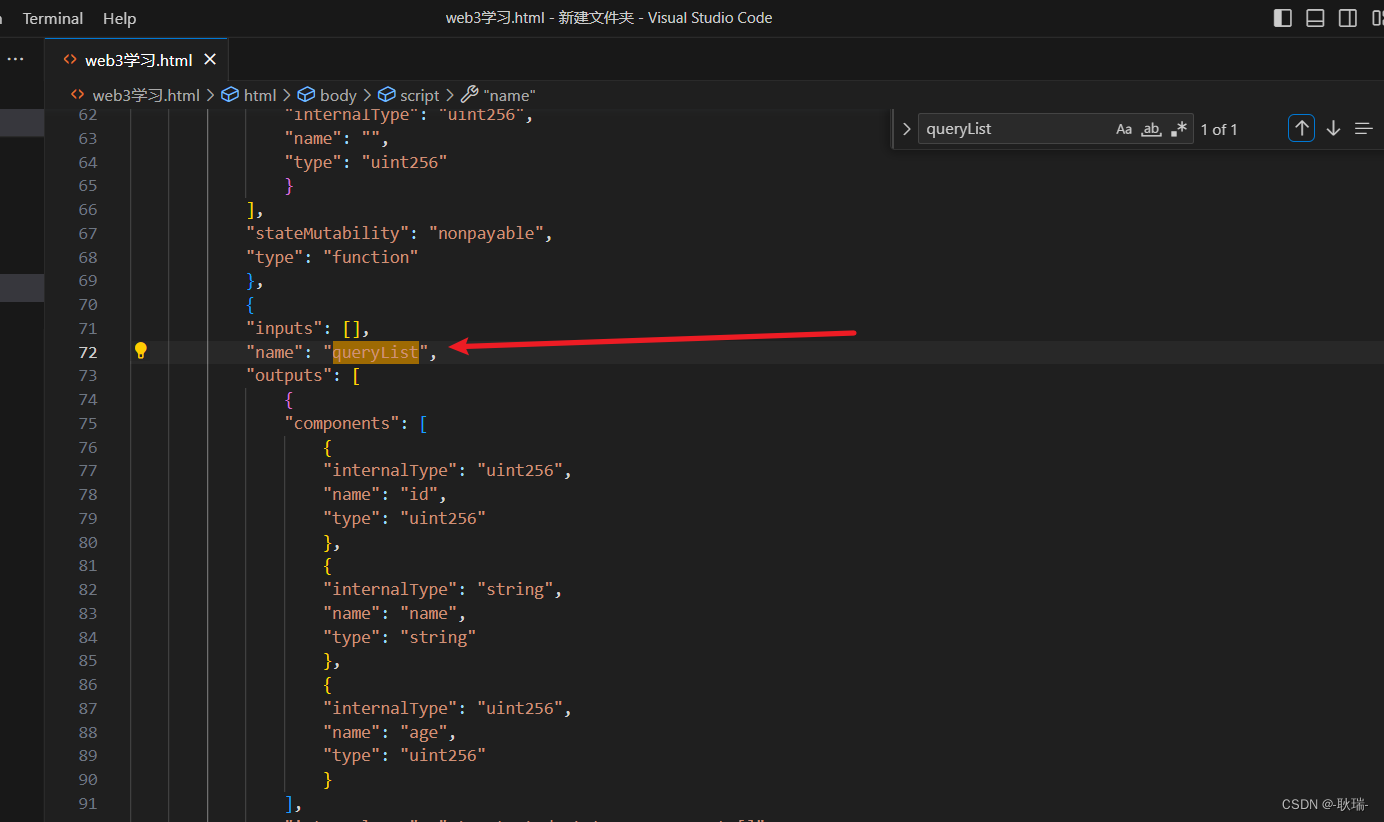The height and width of the screenshot is (822, 1384).
Task: Select the web3学习.html editor tab
Action: [137, 60]
